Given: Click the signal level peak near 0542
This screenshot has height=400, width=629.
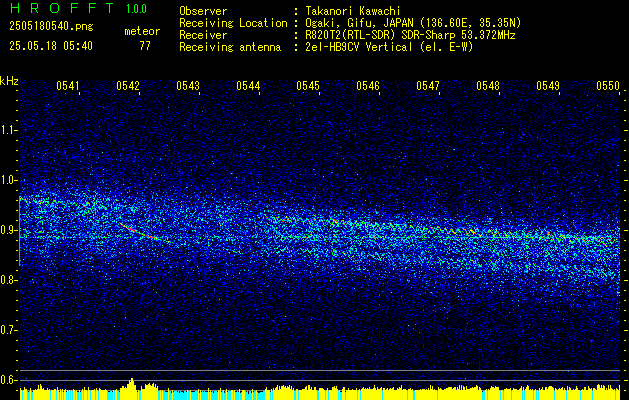Looking at the screenshot, I should tap(131, 382).
